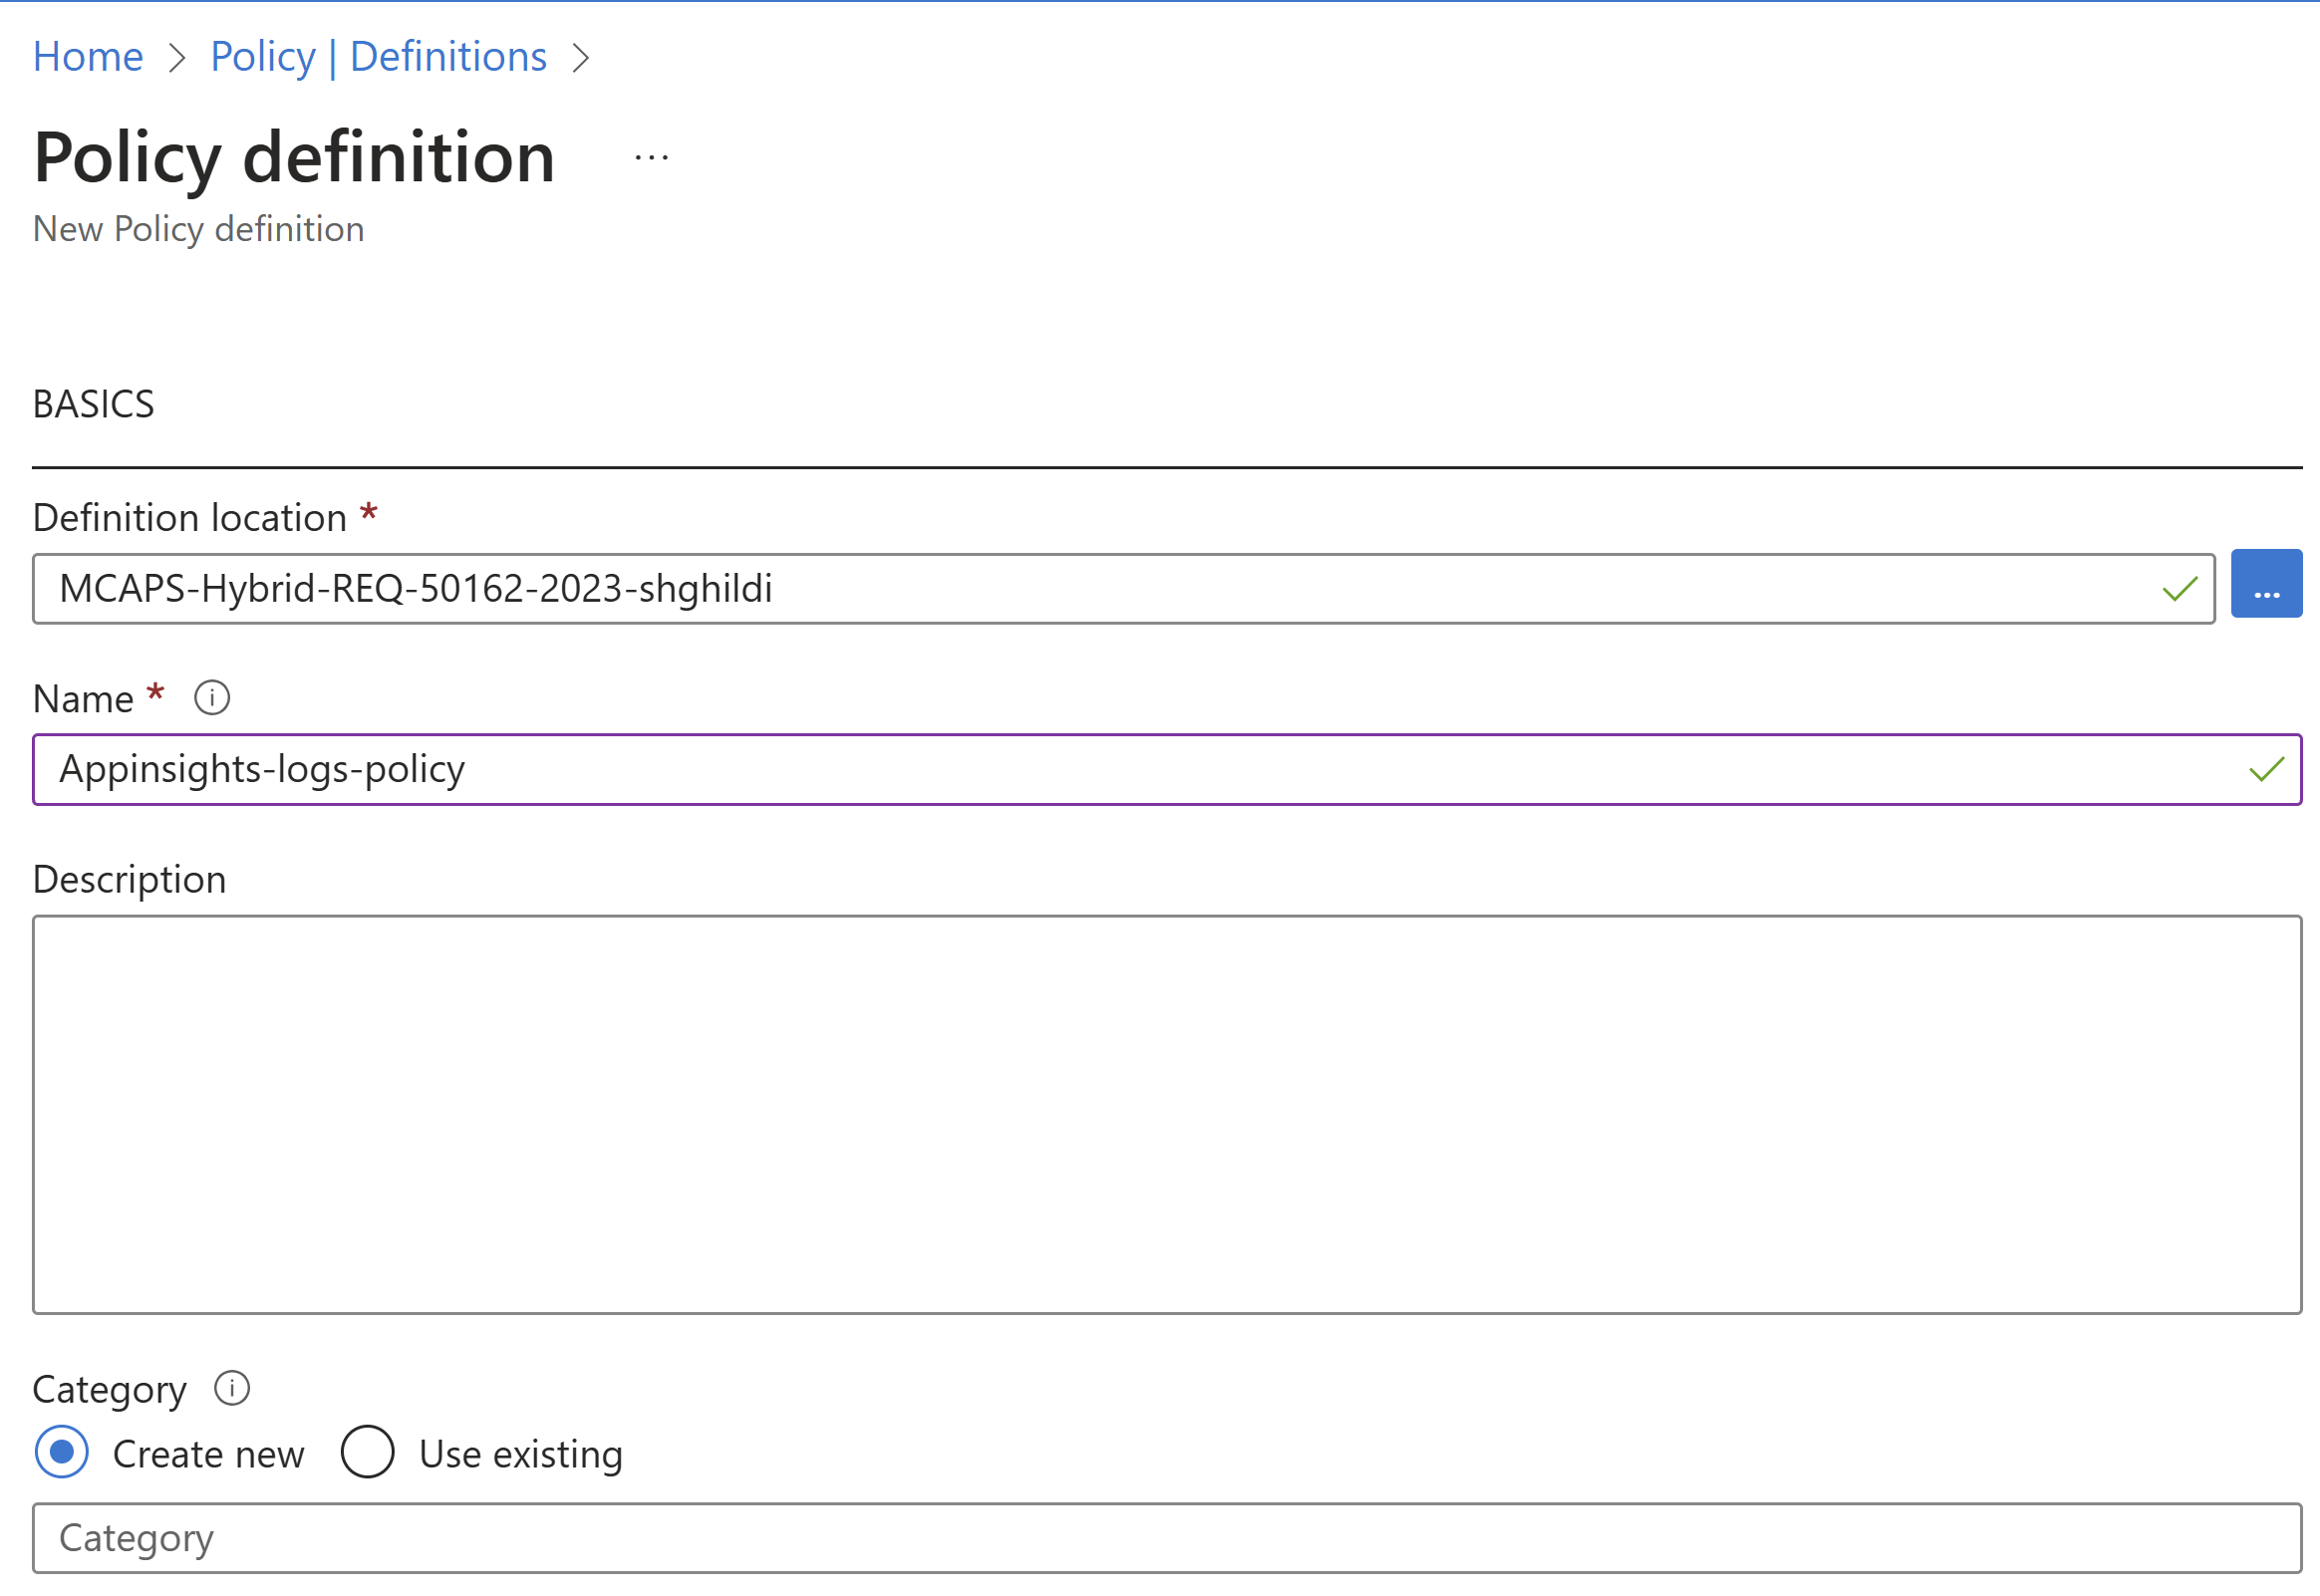
Task: Click the info icon beside Category label
Action: pos(232,1389)
